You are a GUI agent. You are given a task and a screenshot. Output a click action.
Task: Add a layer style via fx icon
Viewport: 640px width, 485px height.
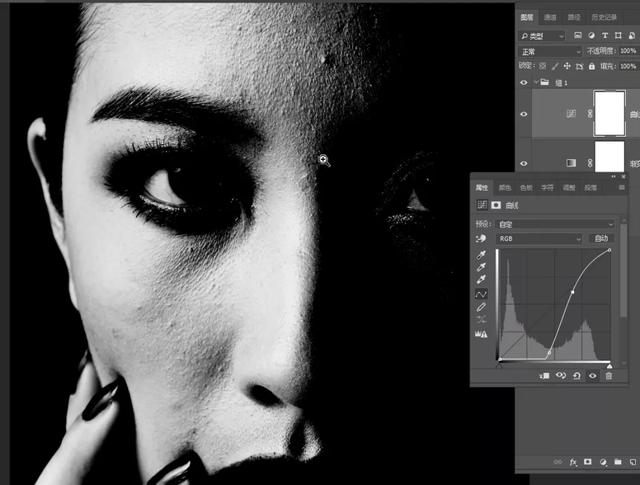[573, 462]
